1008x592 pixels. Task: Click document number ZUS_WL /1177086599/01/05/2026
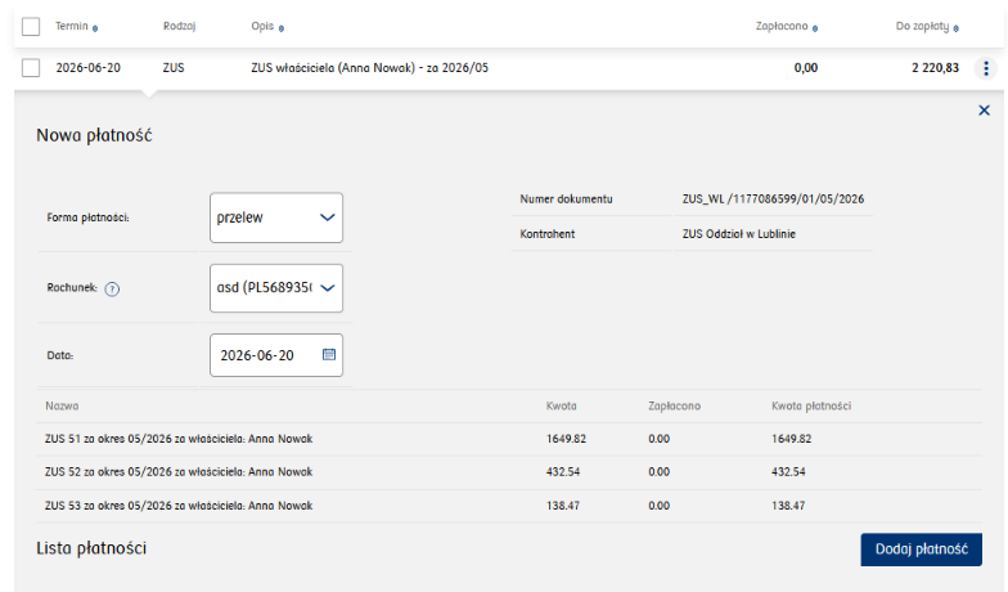pos(773,199)
